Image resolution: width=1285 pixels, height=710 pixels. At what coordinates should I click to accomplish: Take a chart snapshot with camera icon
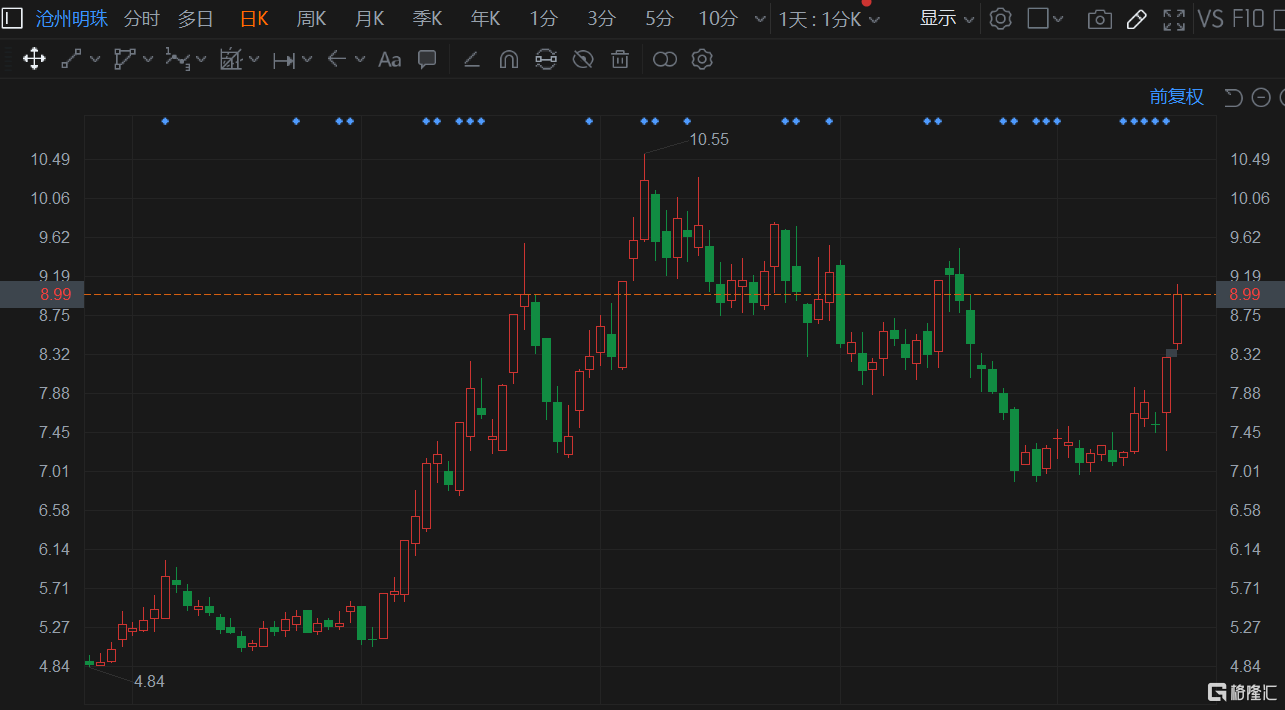coord(1100,19)
